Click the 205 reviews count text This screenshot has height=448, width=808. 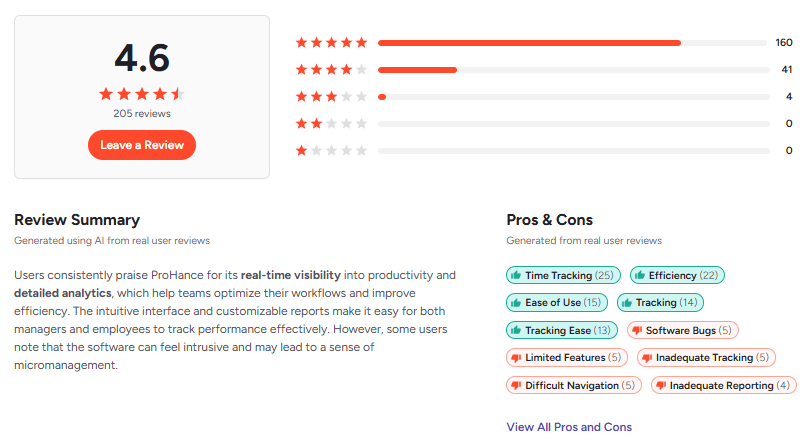(x=142, y=114)
